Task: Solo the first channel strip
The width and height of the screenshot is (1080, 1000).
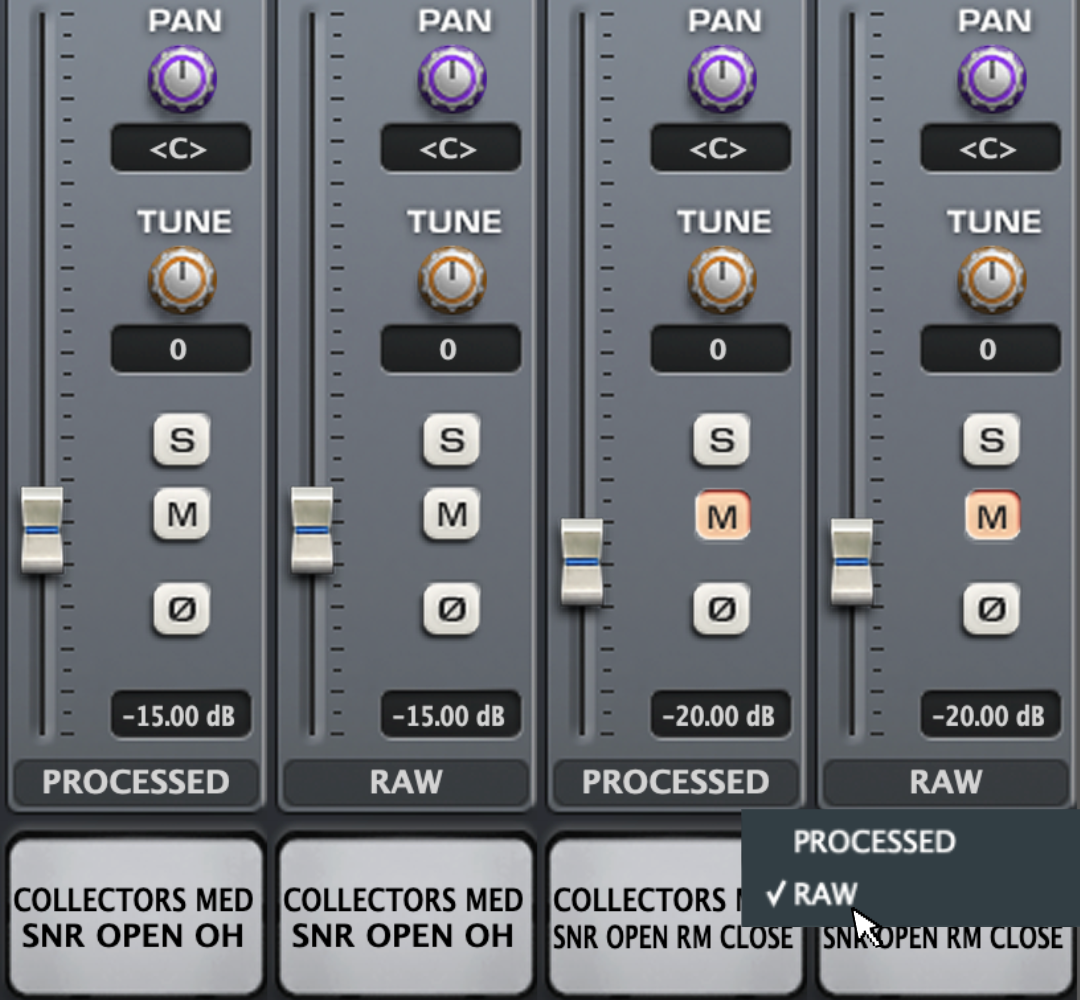Action: click(181, 440)
